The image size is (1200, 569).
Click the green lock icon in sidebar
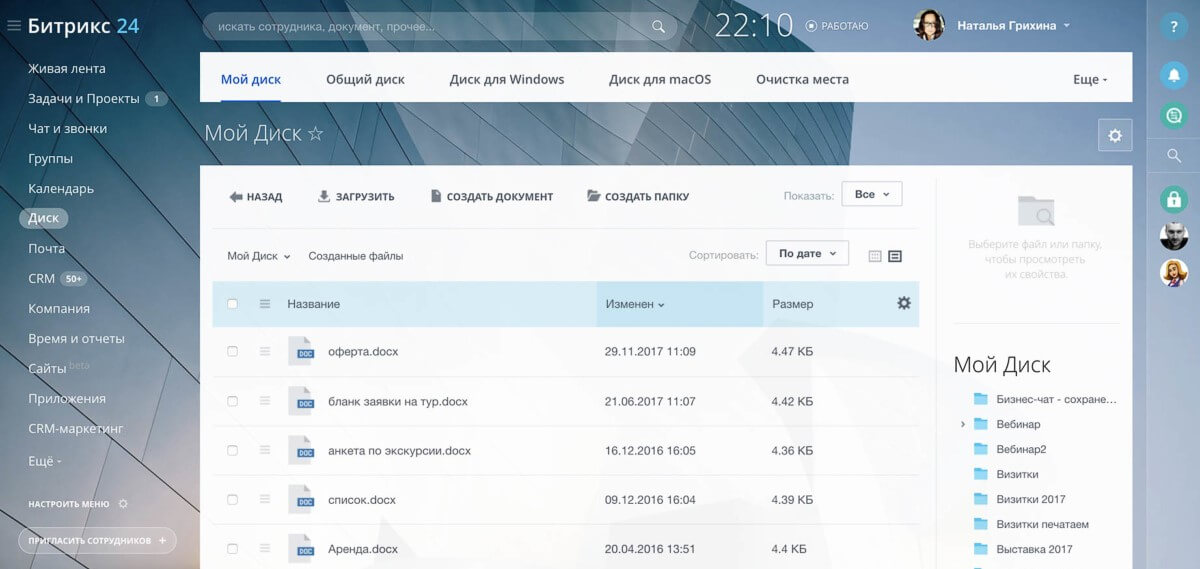1174,199
